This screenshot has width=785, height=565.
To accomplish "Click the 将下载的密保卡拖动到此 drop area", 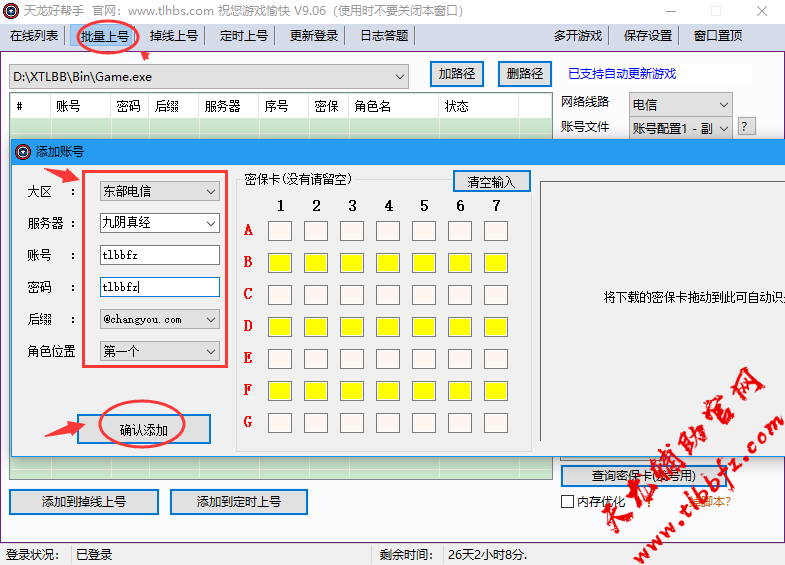I will 662,311.
